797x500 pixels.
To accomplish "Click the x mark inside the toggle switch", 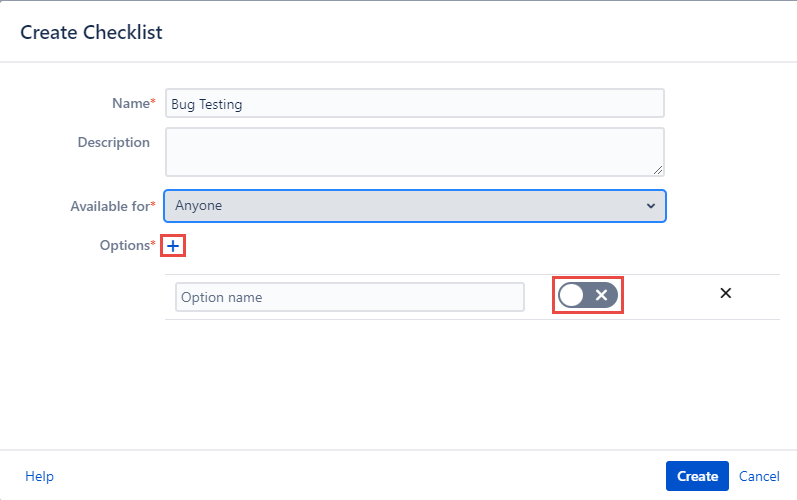I will (x=602, y=295).
